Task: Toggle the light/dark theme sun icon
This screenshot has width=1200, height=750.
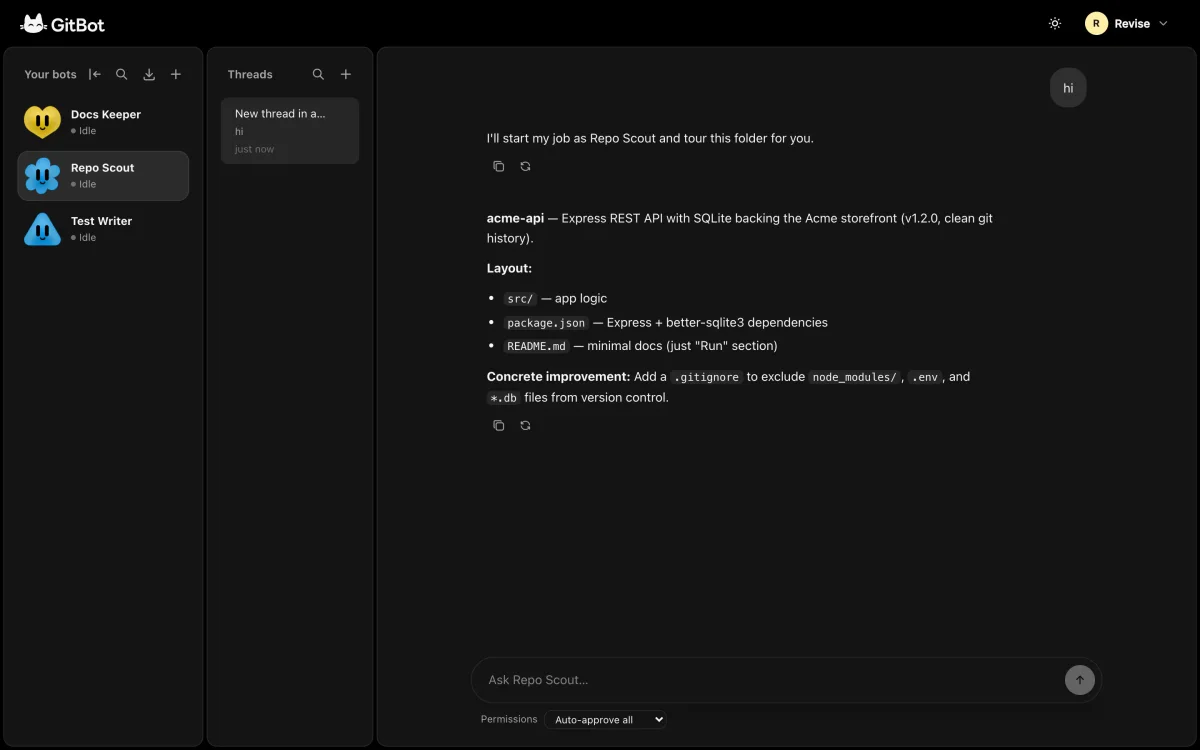Action: point(1055,23)
